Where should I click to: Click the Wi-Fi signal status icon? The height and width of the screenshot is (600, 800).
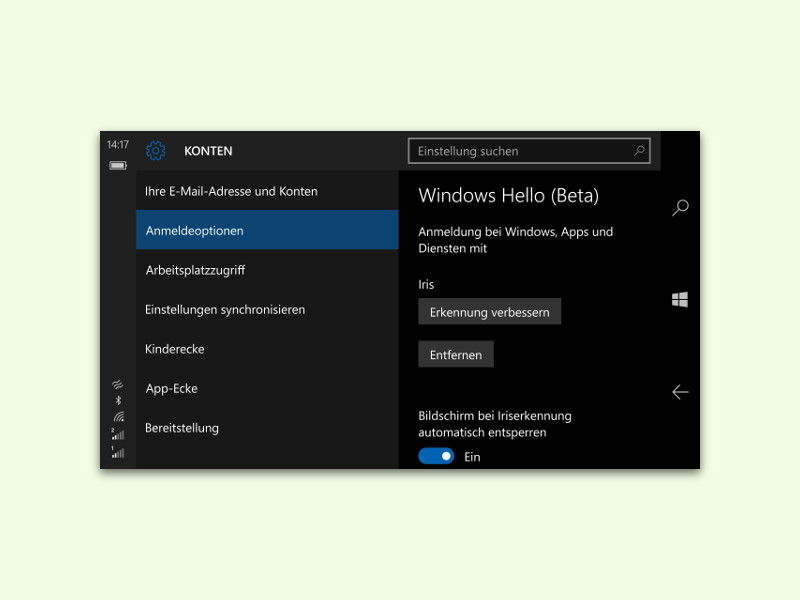119,417
